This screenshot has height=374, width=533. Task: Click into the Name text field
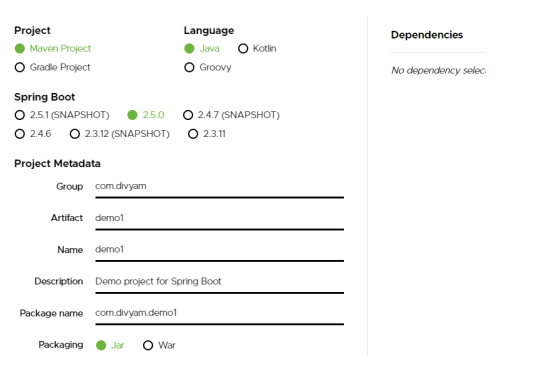click(220, 250)
